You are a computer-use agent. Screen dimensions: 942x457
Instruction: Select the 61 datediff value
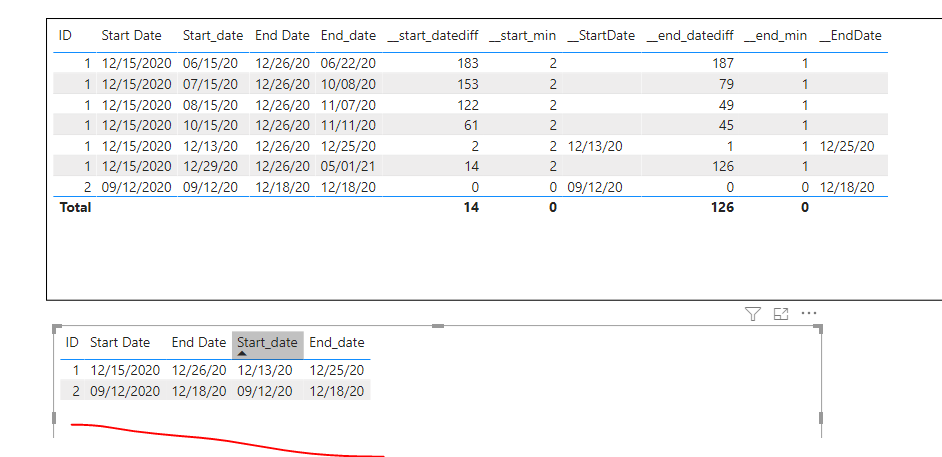point(472,126)
